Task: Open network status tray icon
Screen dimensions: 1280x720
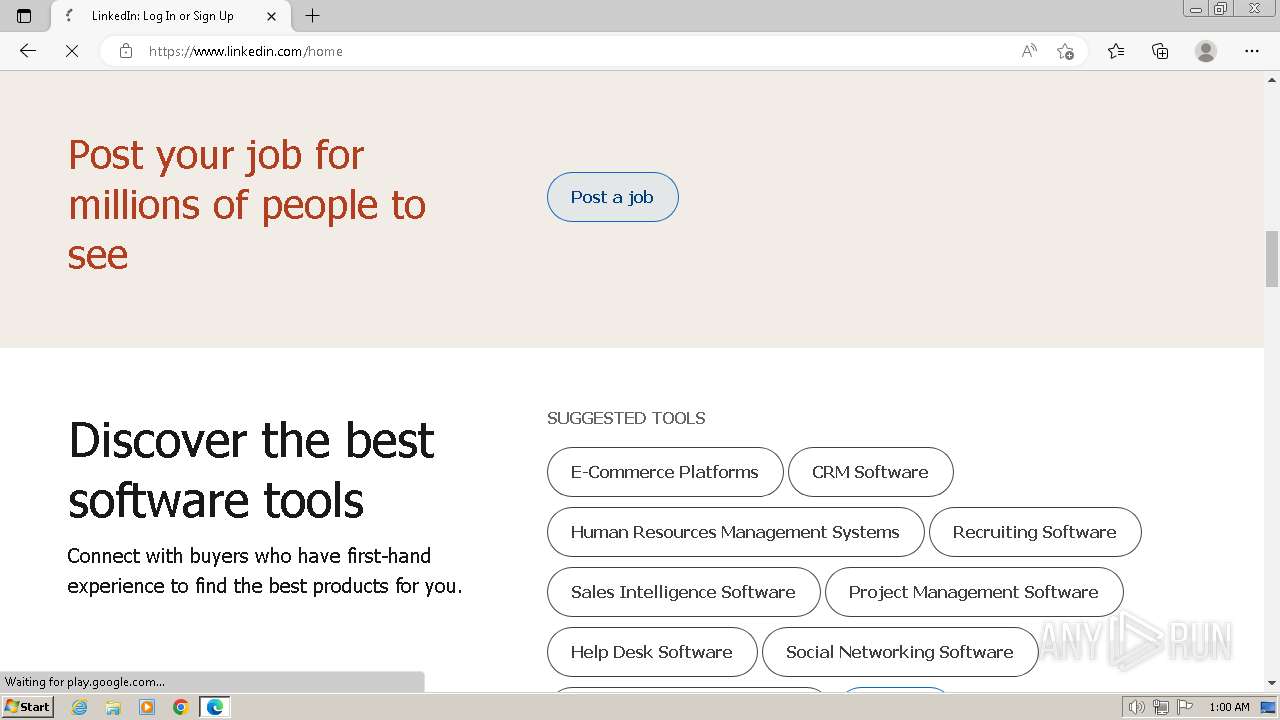Action: (1161, 707)
